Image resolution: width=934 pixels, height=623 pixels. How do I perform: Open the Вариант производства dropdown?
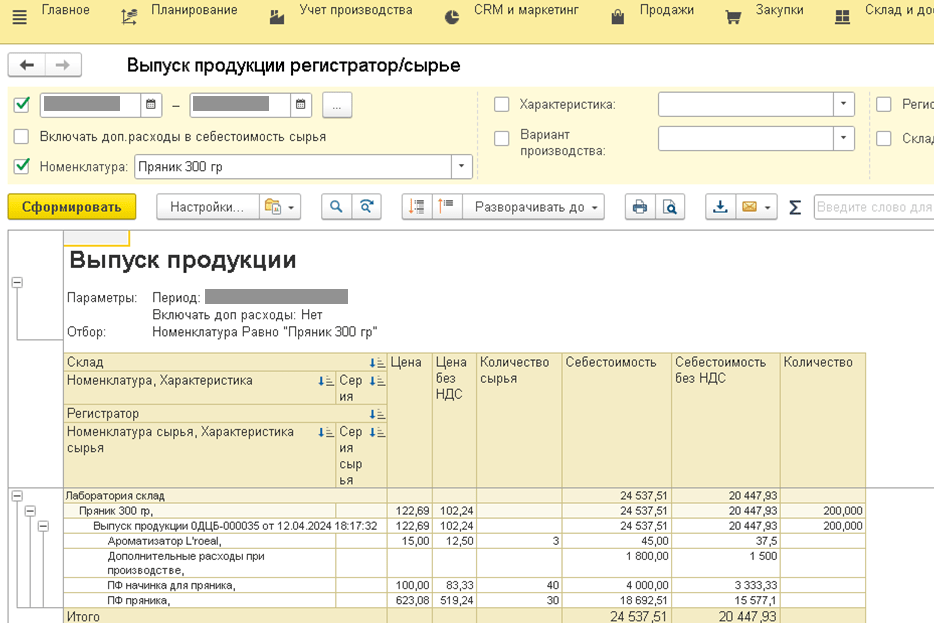[x=843, y=138]
